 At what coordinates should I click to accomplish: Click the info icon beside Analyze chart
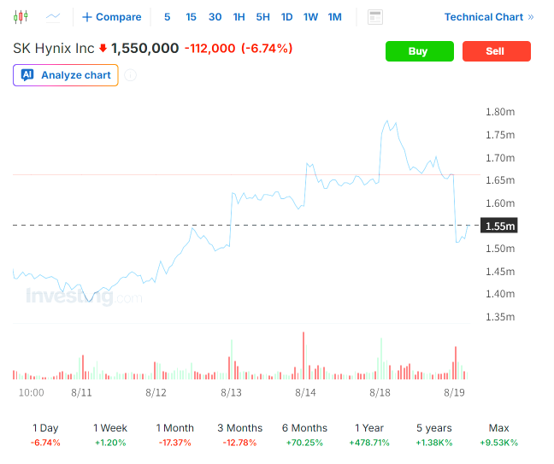(130, 75)
